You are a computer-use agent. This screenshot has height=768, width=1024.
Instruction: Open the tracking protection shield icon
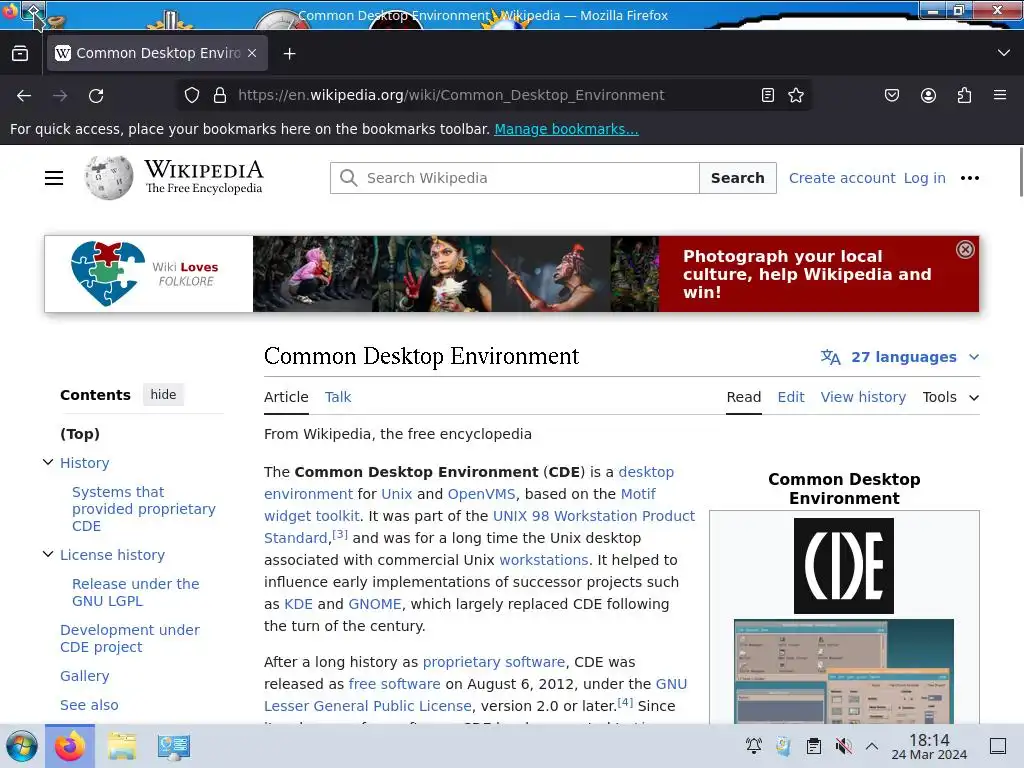tap(191, 95)
